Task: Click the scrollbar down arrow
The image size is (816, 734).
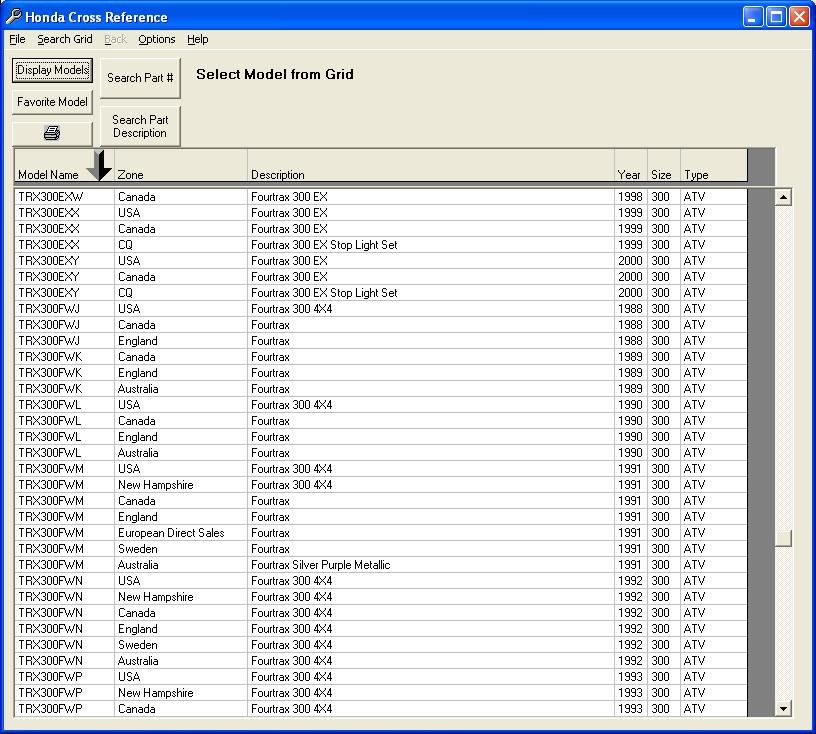Action: point(783,708)
